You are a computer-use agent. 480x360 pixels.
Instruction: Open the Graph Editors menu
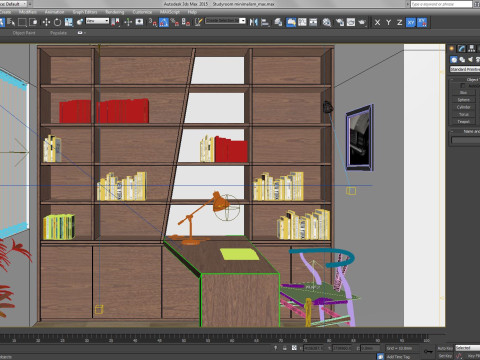(85, 12)
